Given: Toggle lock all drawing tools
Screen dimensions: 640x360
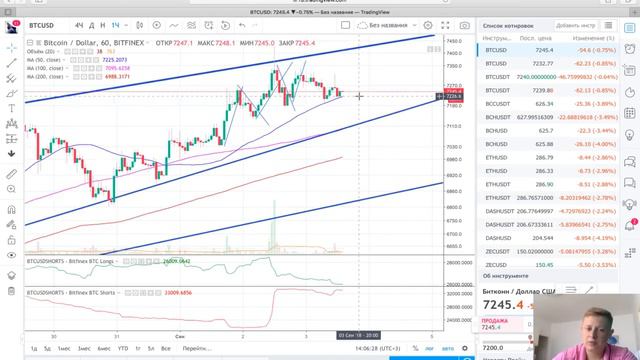Looking at the screenshot, I should 11,240.
